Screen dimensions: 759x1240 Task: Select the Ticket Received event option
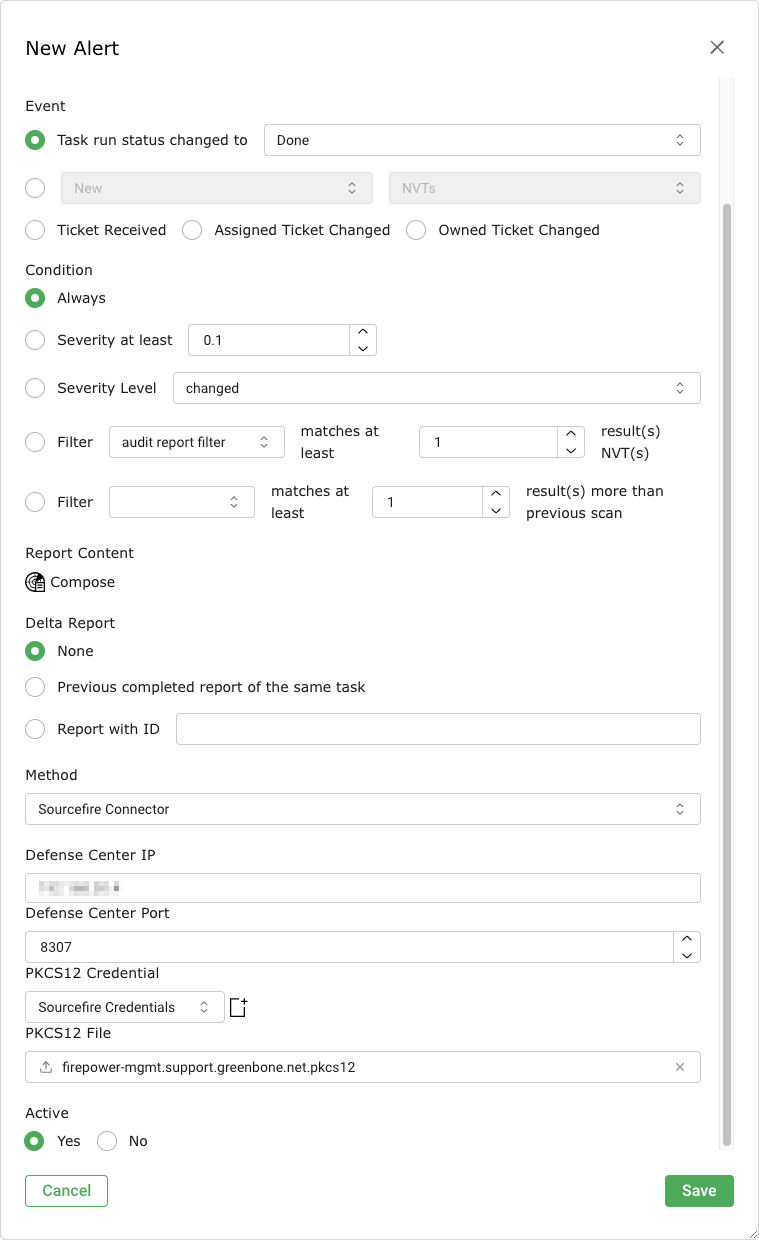tap(36, 230)
